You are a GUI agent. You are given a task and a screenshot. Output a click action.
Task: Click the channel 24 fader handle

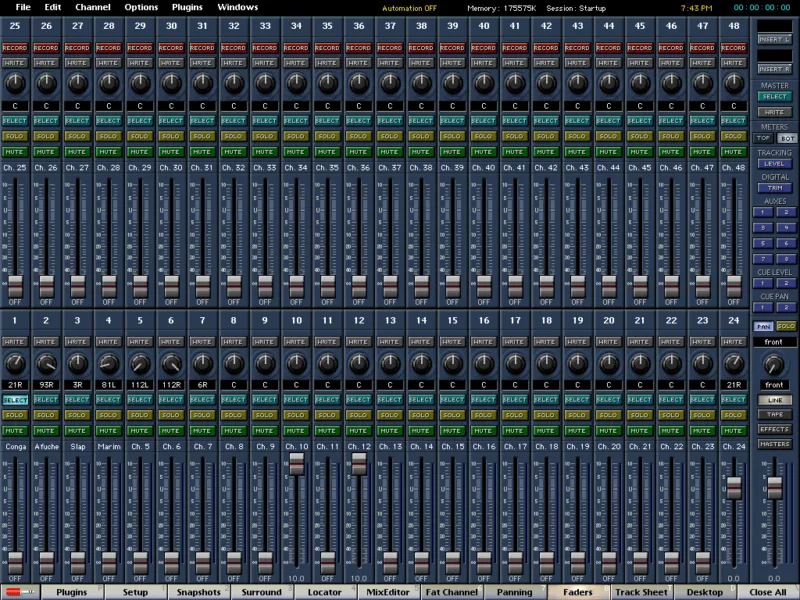pos(734,488)
